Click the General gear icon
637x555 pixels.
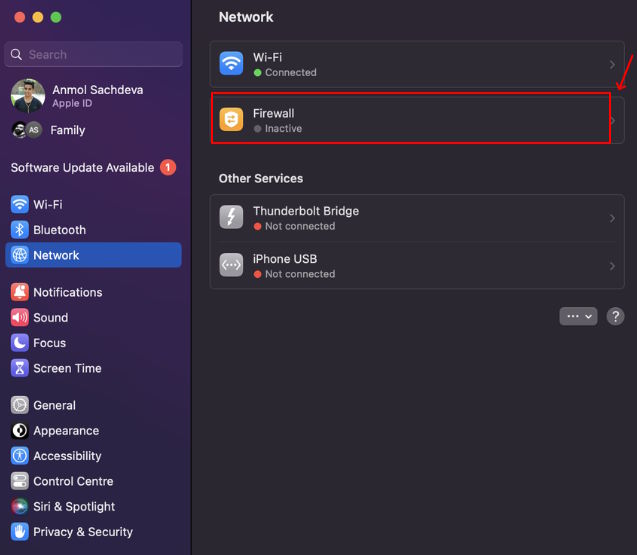pos(20,405)
